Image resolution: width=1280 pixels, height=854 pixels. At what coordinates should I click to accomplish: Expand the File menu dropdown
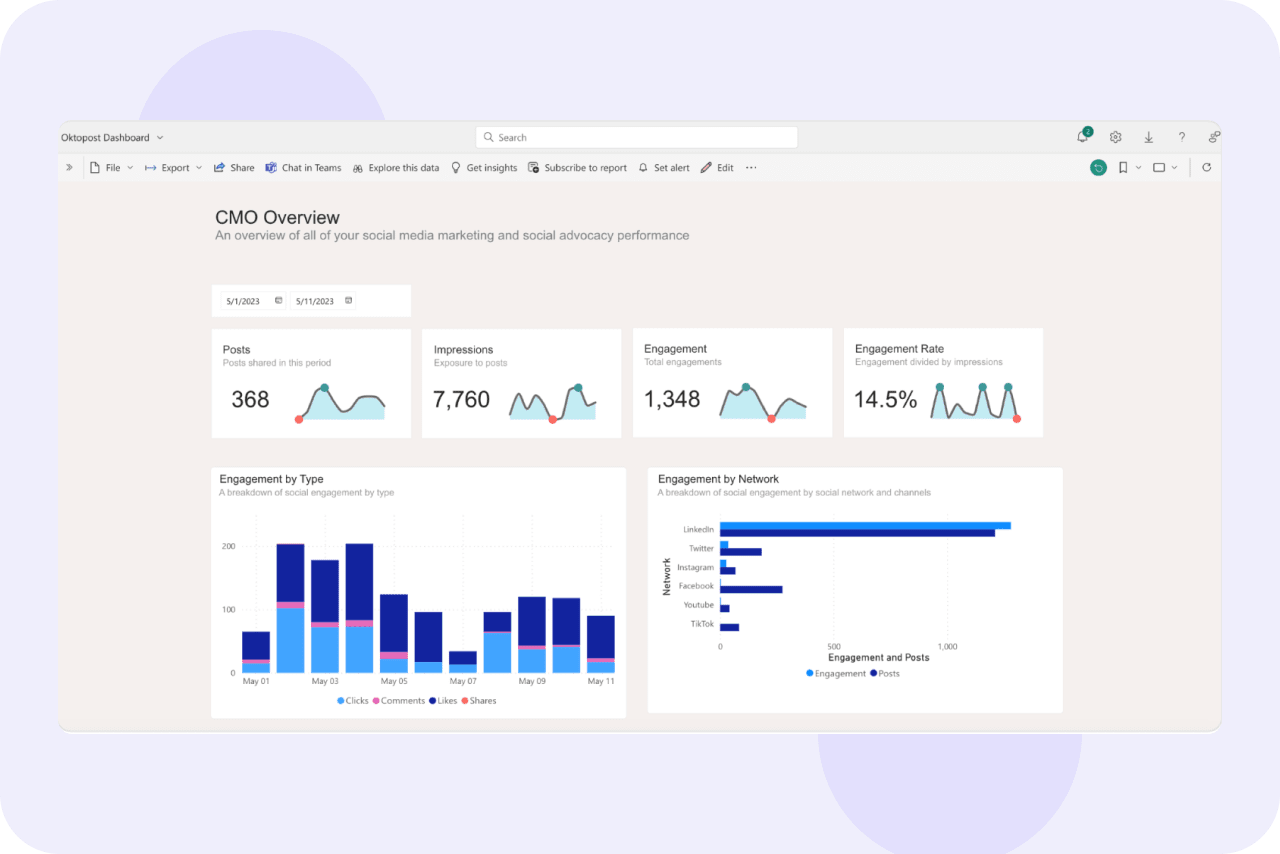[130, 167]
